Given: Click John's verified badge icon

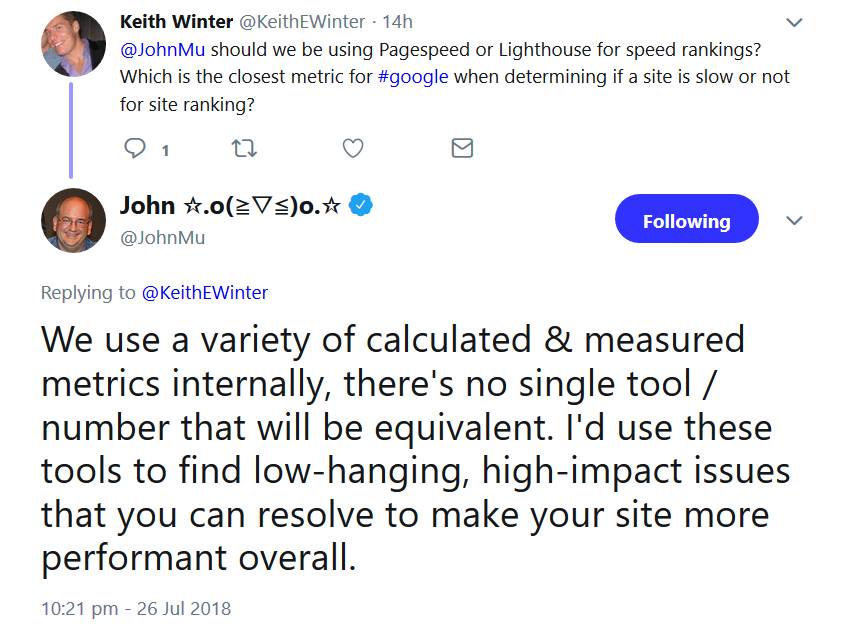Looking at the screenshot, I should (x=362, y=206).
